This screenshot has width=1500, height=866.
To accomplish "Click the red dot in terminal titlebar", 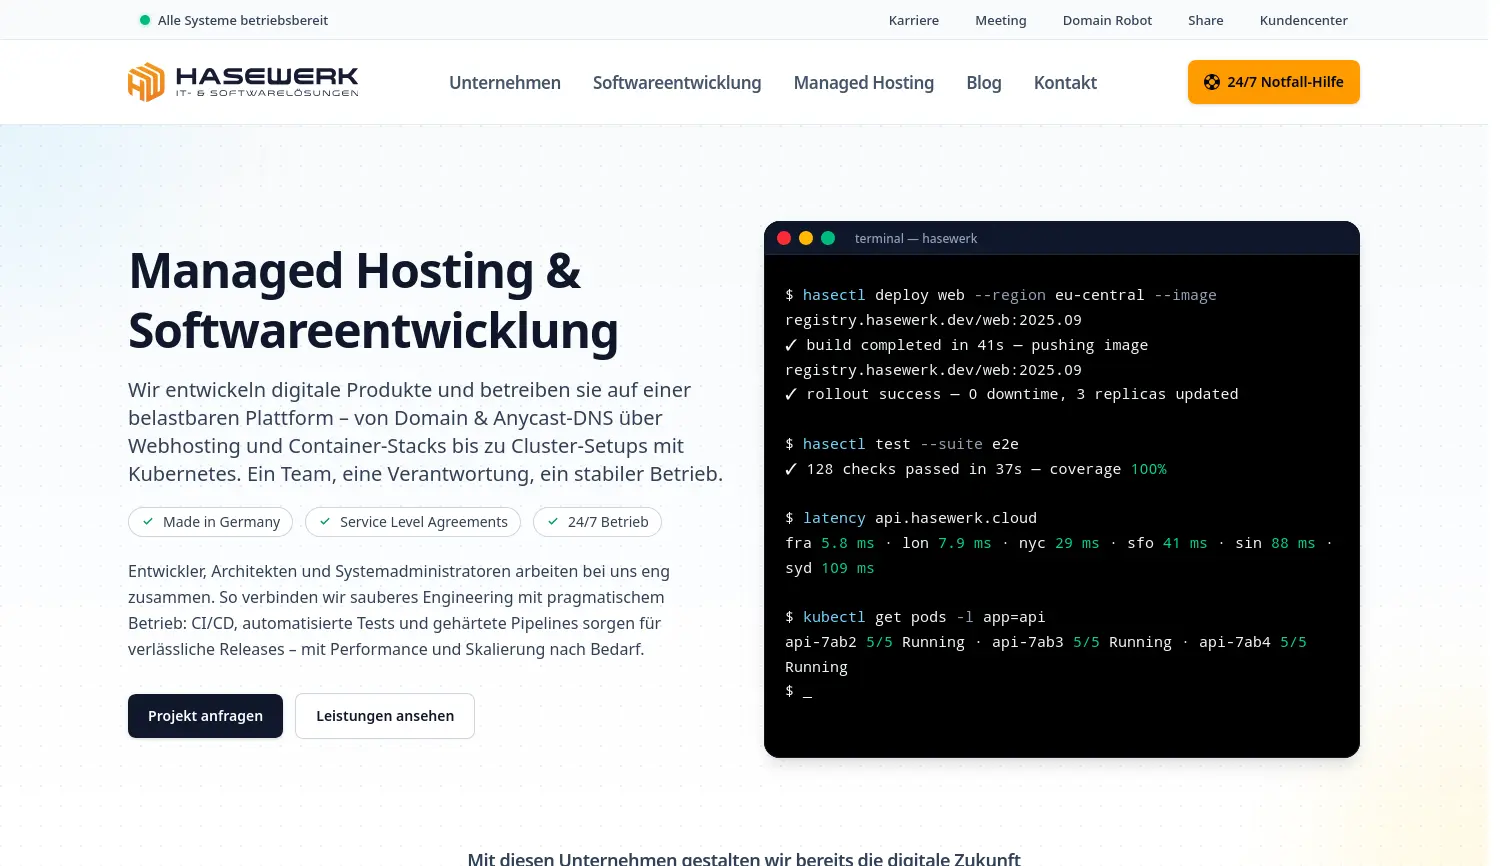I will [784, 238].
